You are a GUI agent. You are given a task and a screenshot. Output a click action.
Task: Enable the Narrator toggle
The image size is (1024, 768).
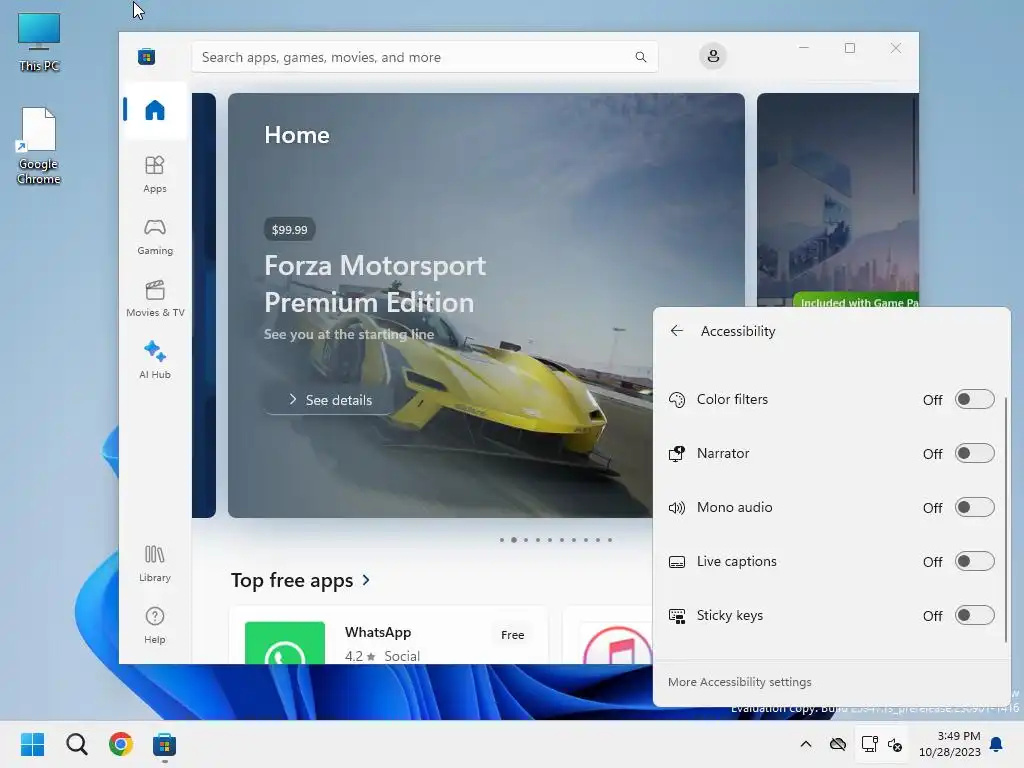tap(974, 453)
